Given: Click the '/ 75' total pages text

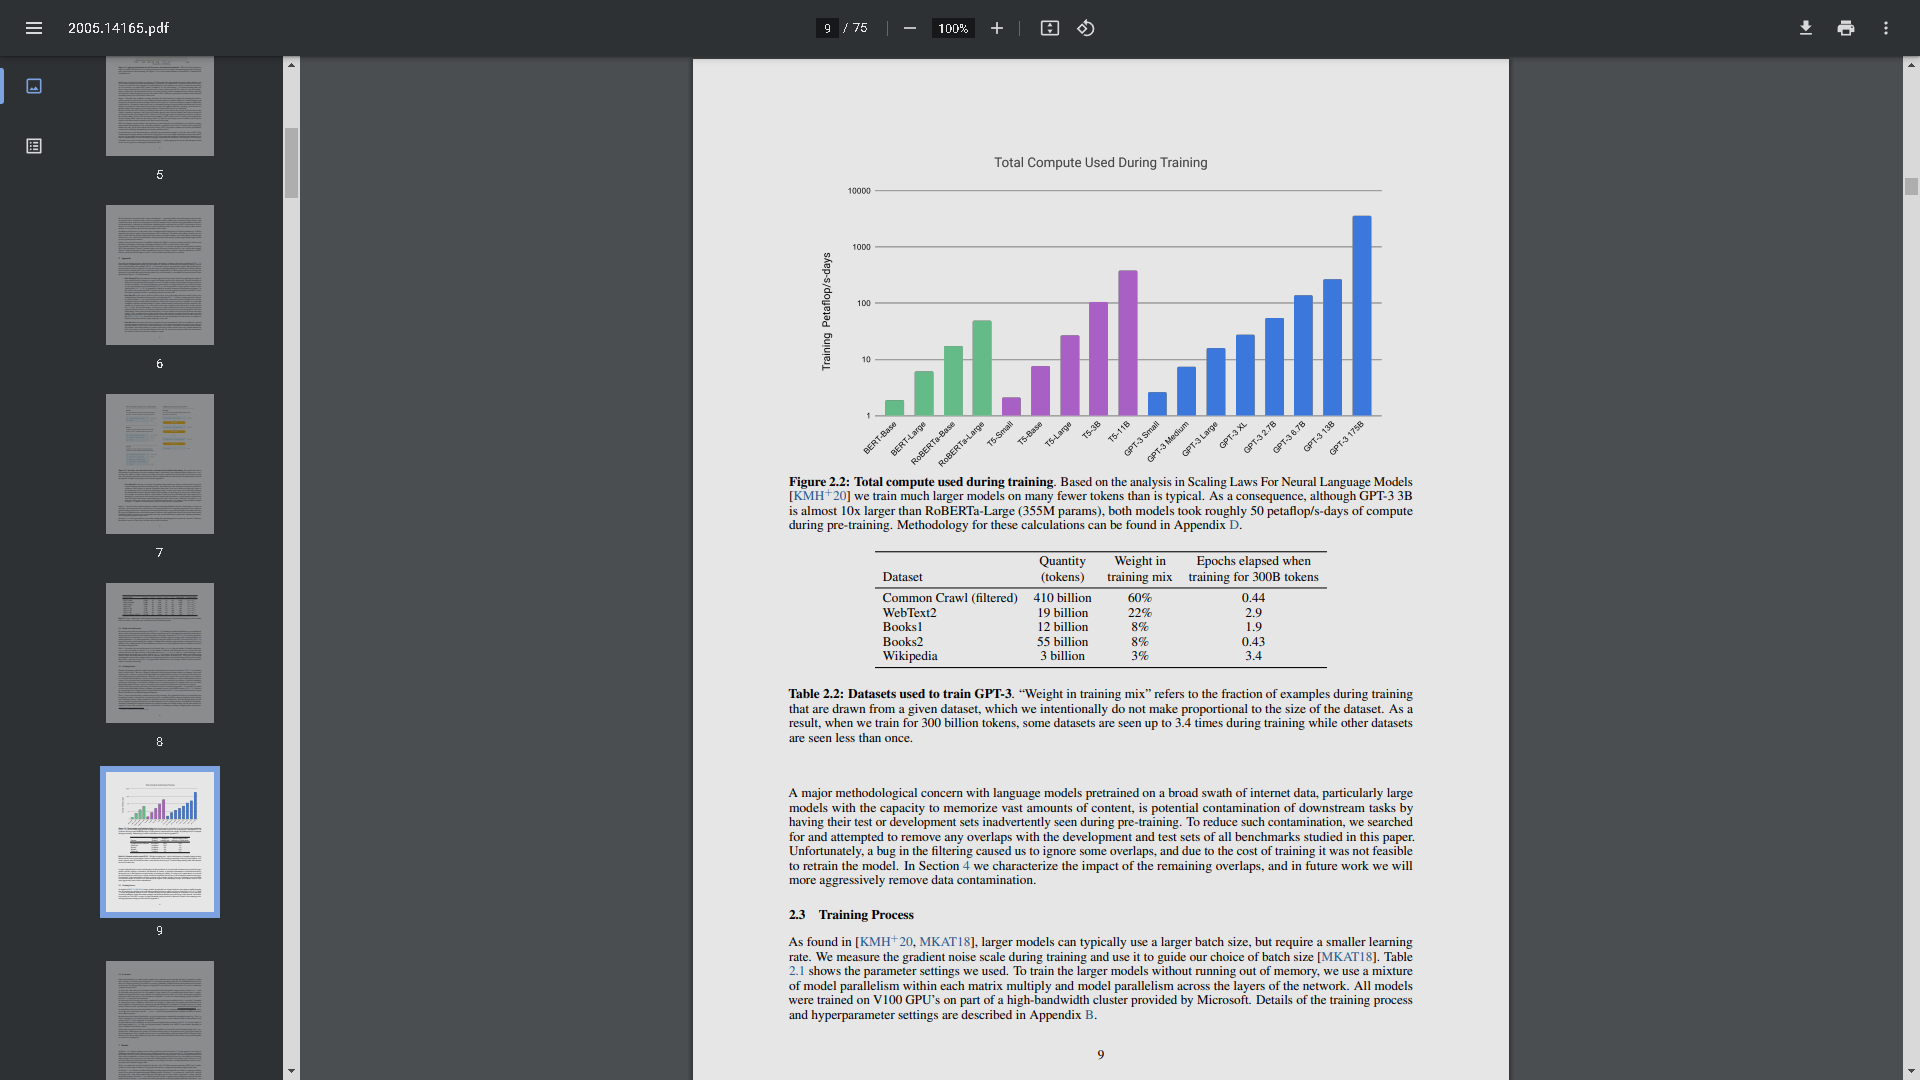Looking at the screenshot, I should 855,28.
